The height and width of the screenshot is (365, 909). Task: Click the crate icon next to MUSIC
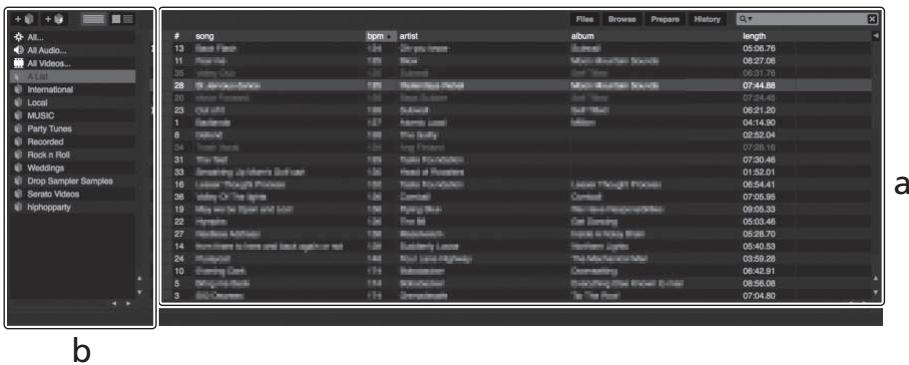18,116
